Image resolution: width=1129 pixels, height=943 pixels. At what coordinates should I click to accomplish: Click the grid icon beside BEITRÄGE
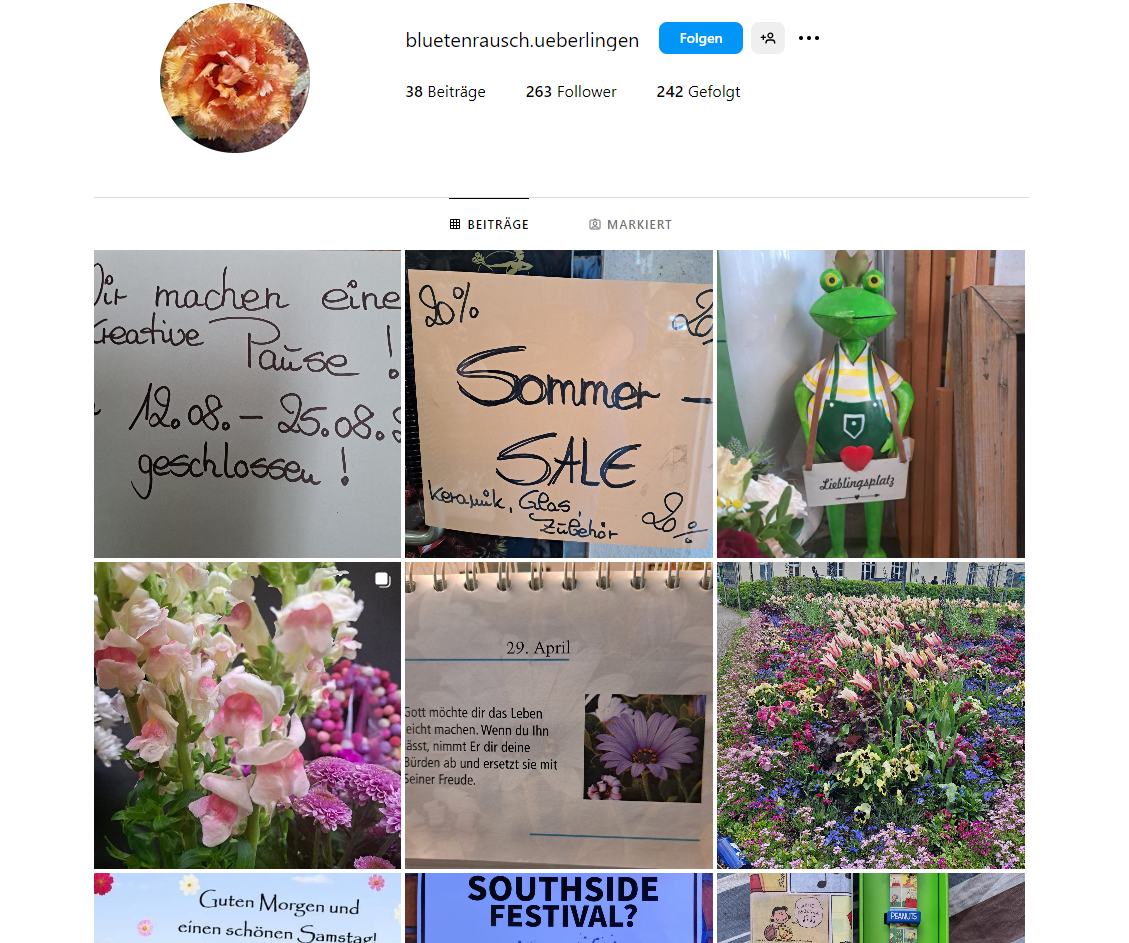click(455, 225)
